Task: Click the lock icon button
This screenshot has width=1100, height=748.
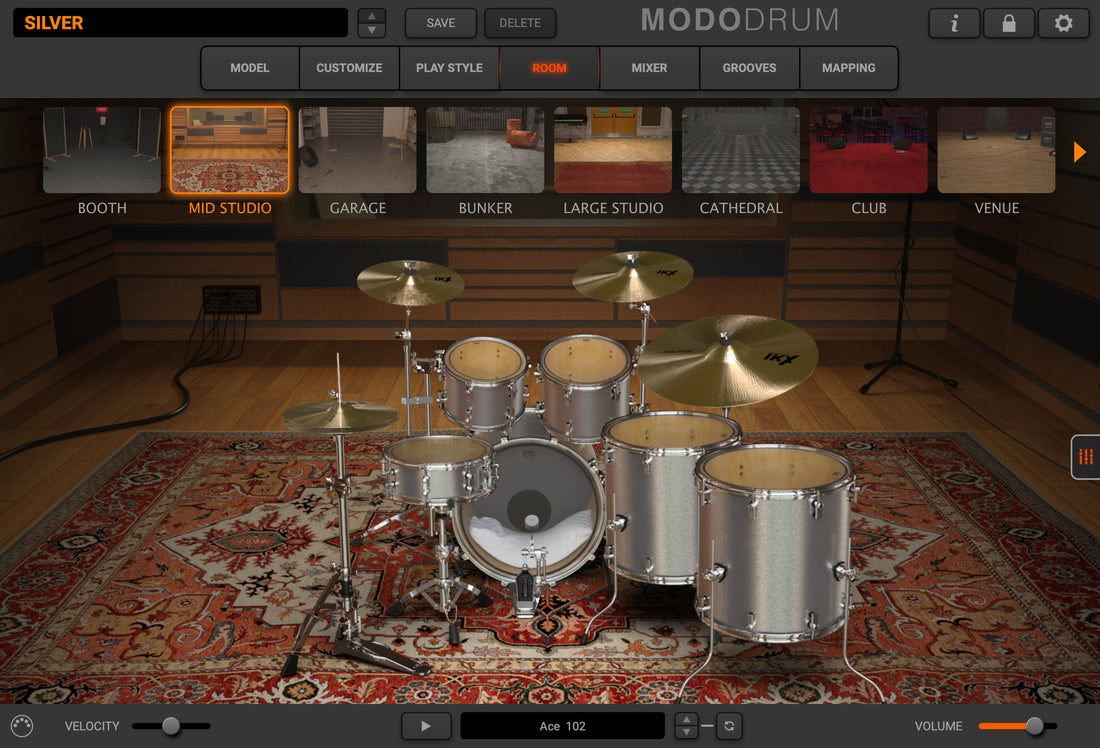Action: pos(1009,23)
